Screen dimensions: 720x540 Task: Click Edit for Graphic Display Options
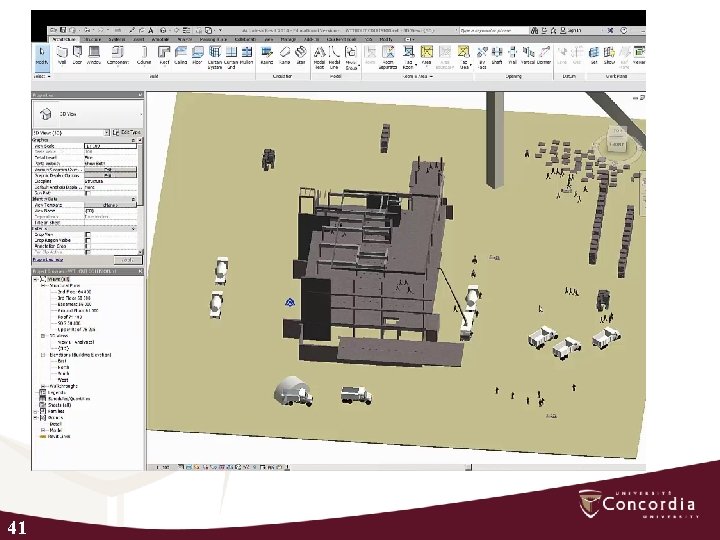110,175
